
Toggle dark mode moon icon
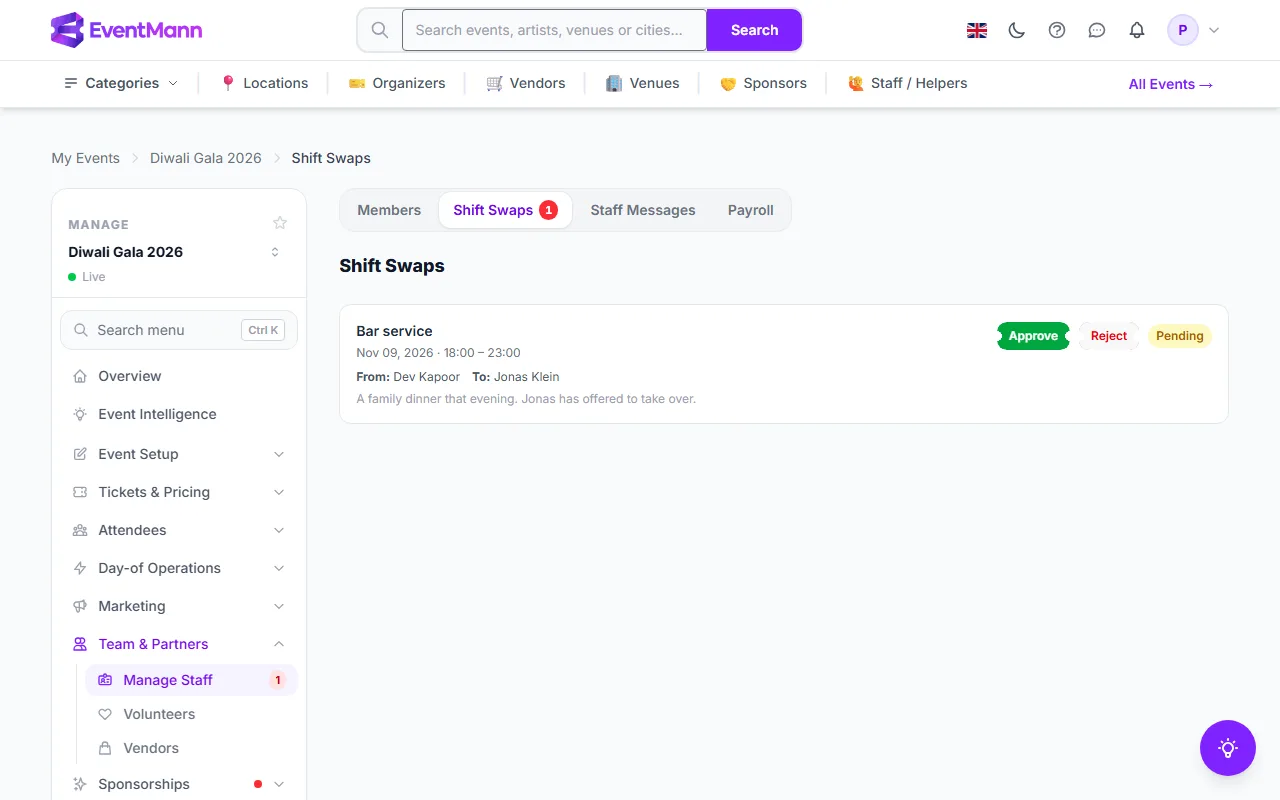click(x=1017, y=30)
